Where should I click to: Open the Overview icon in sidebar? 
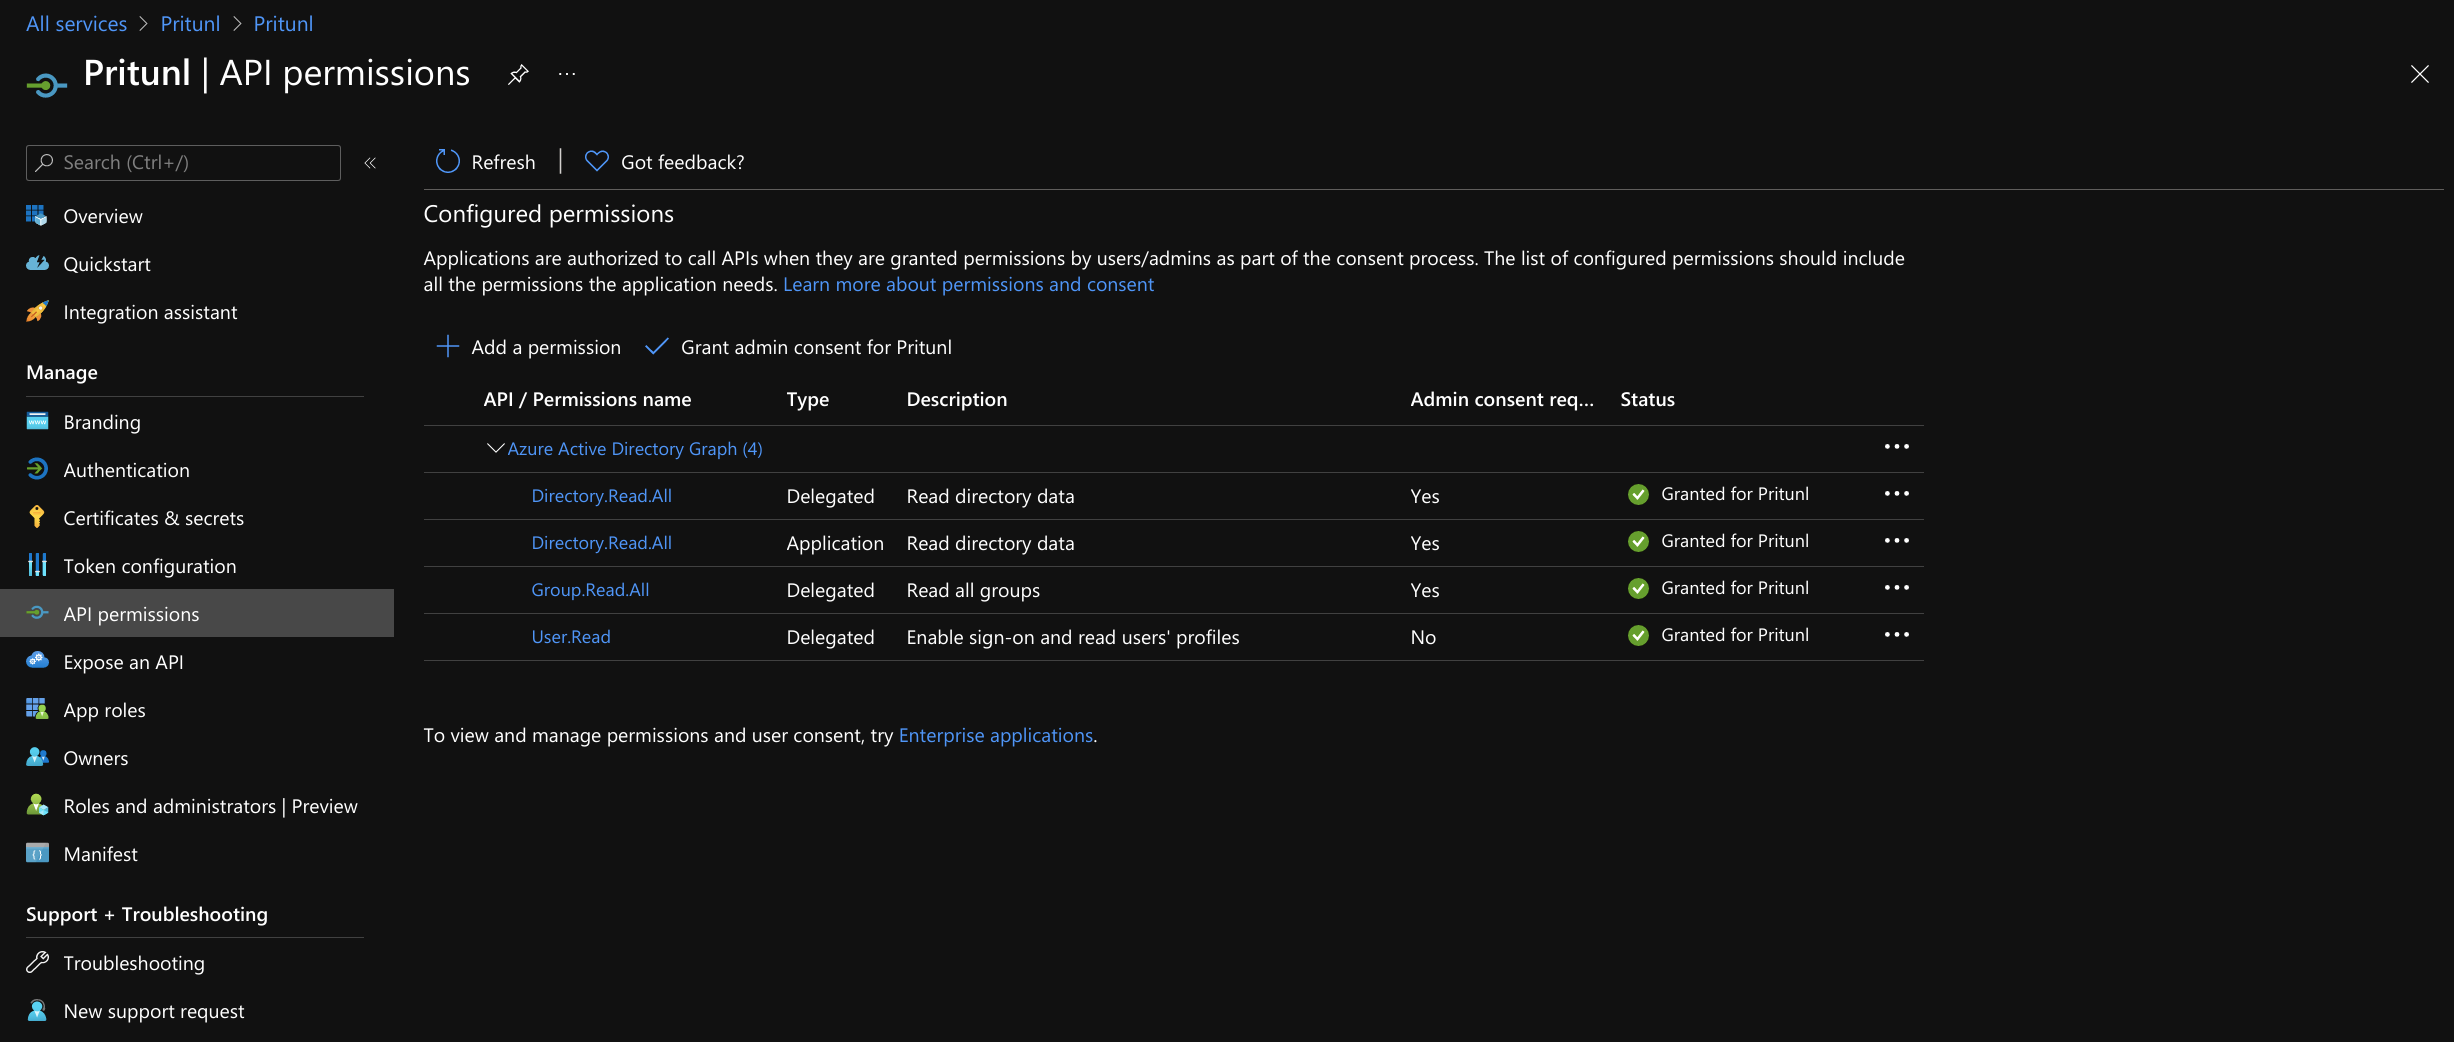pyautogui.click(x=37, y=215)
